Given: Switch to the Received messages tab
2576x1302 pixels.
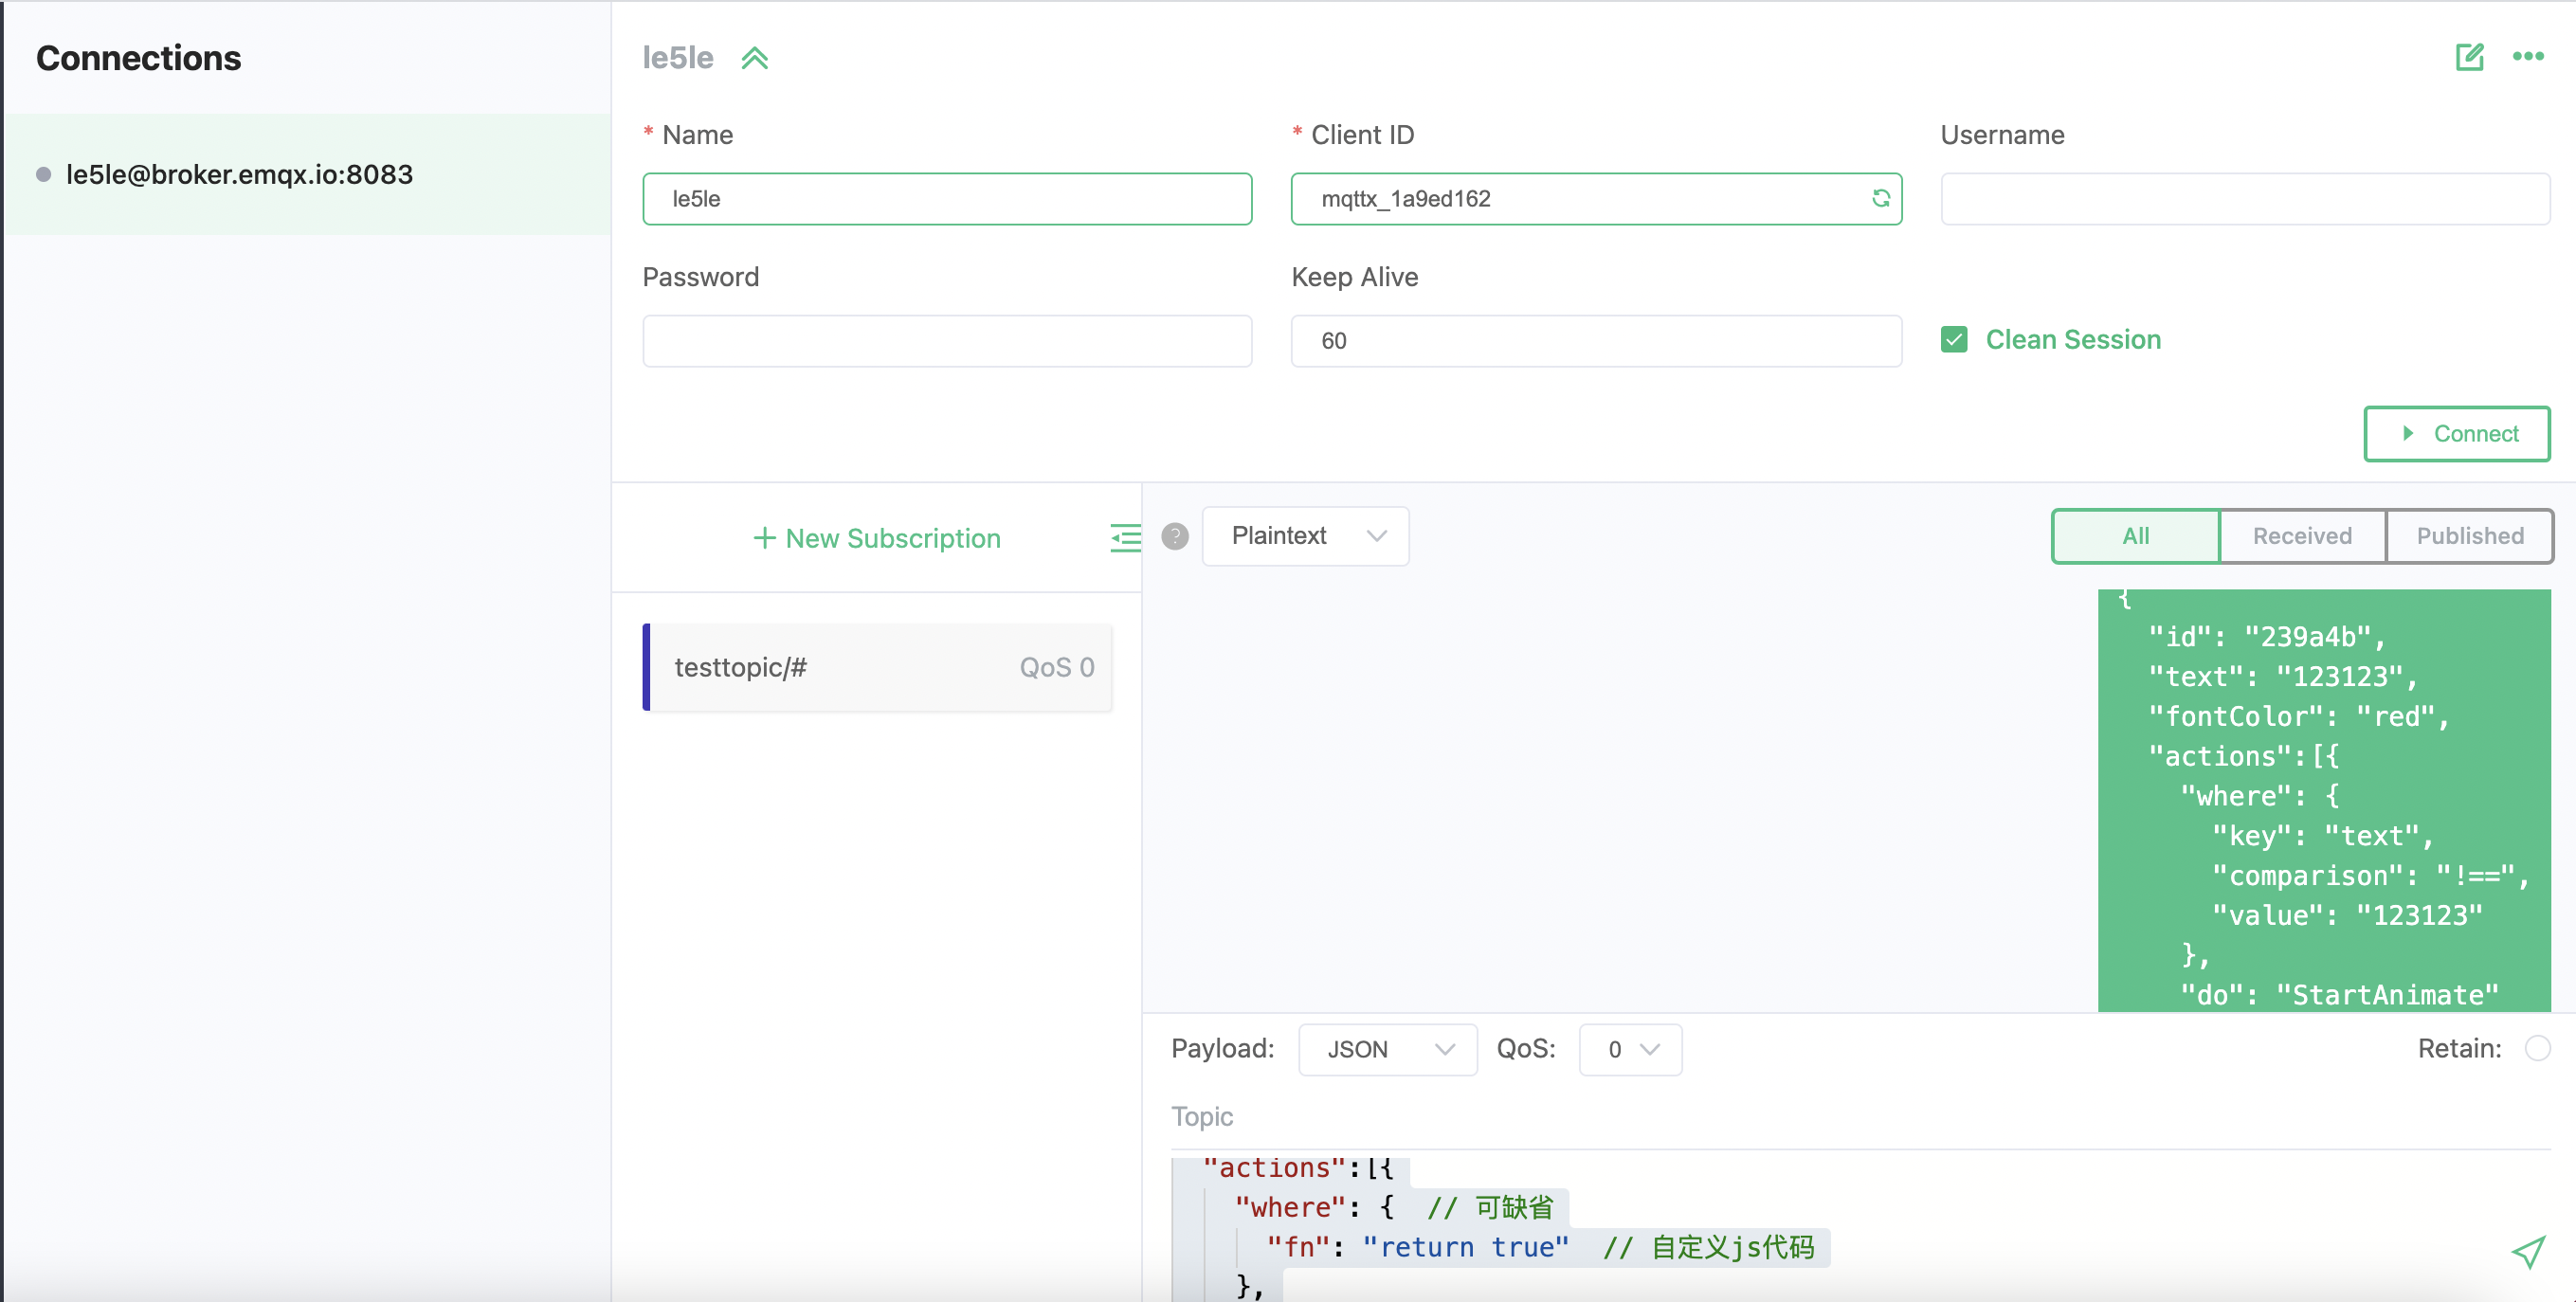Looking at the screenshot, I should 2302,536.
